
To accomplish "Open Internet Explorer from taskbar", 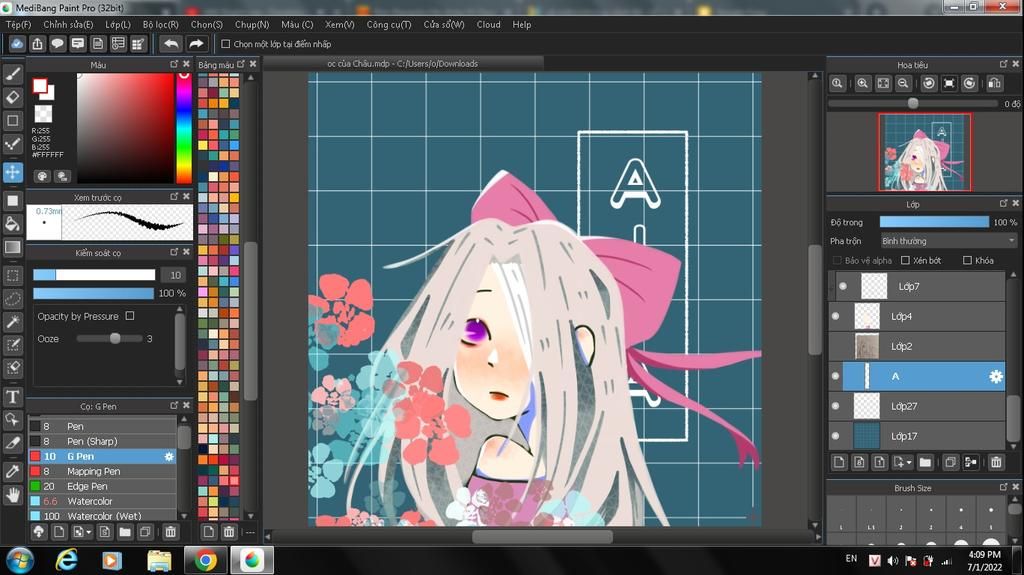I will (66, 561).
